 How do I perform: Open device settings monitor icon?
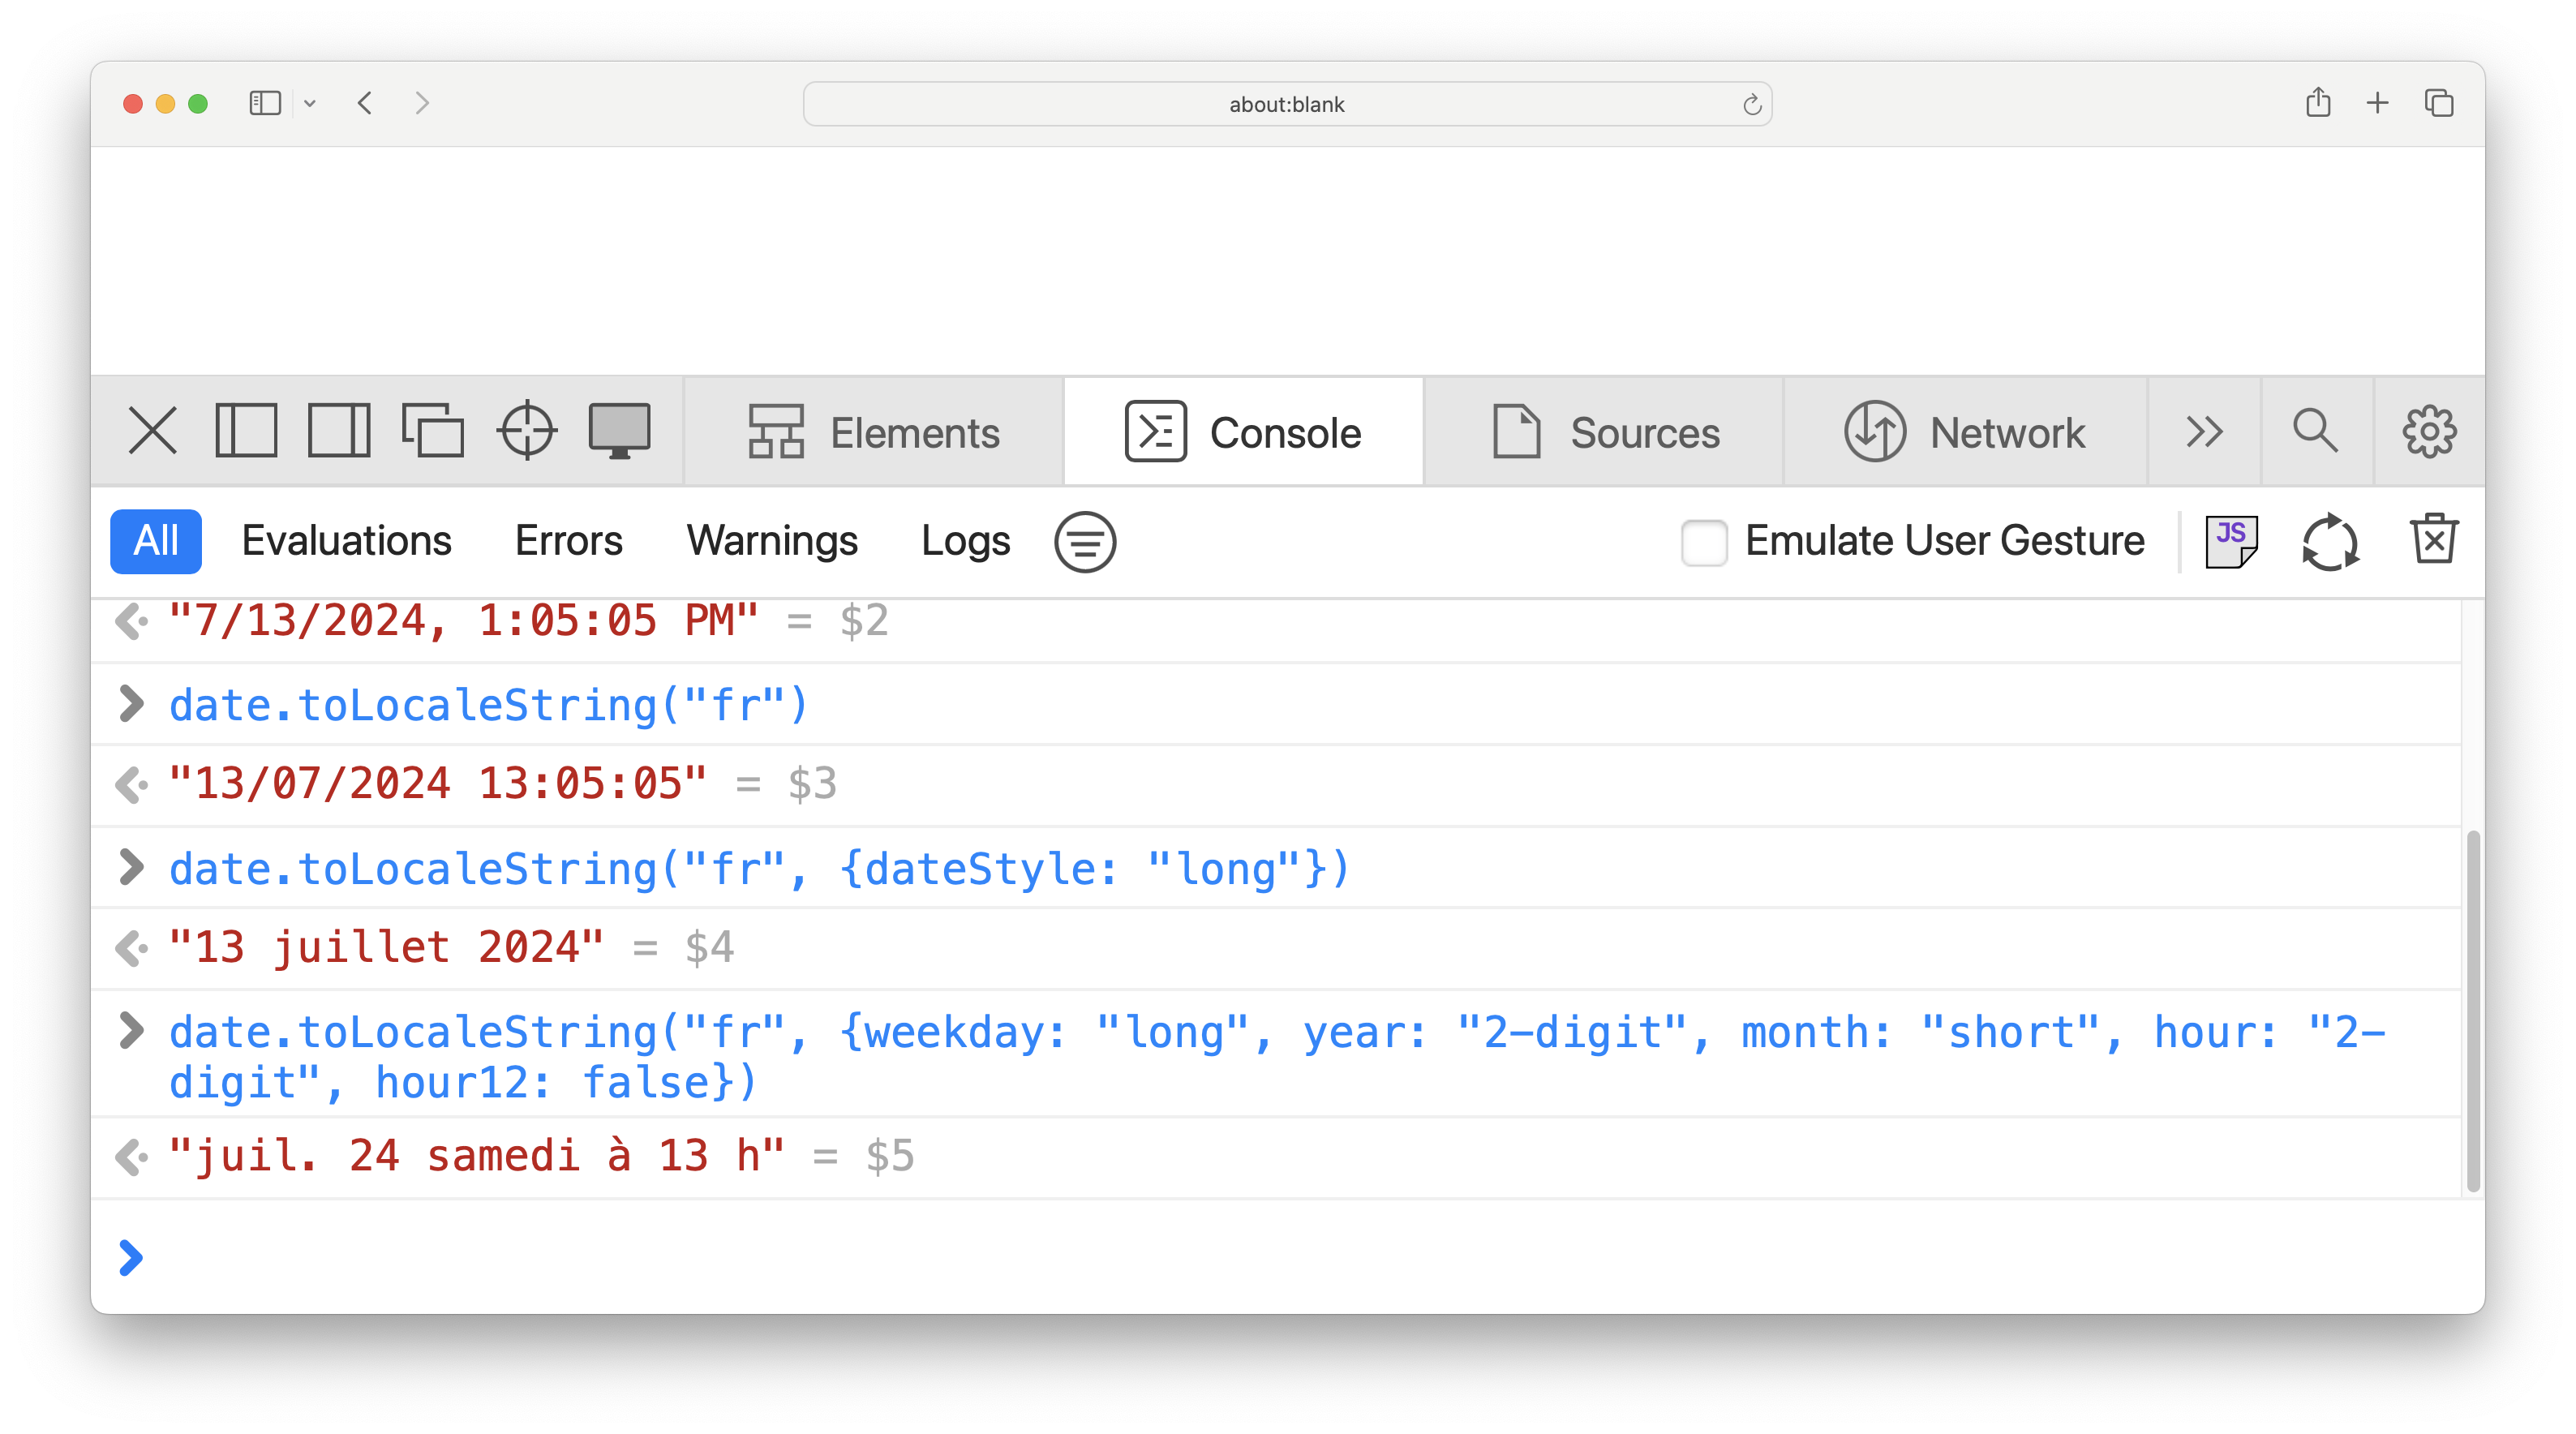(620, 432)
